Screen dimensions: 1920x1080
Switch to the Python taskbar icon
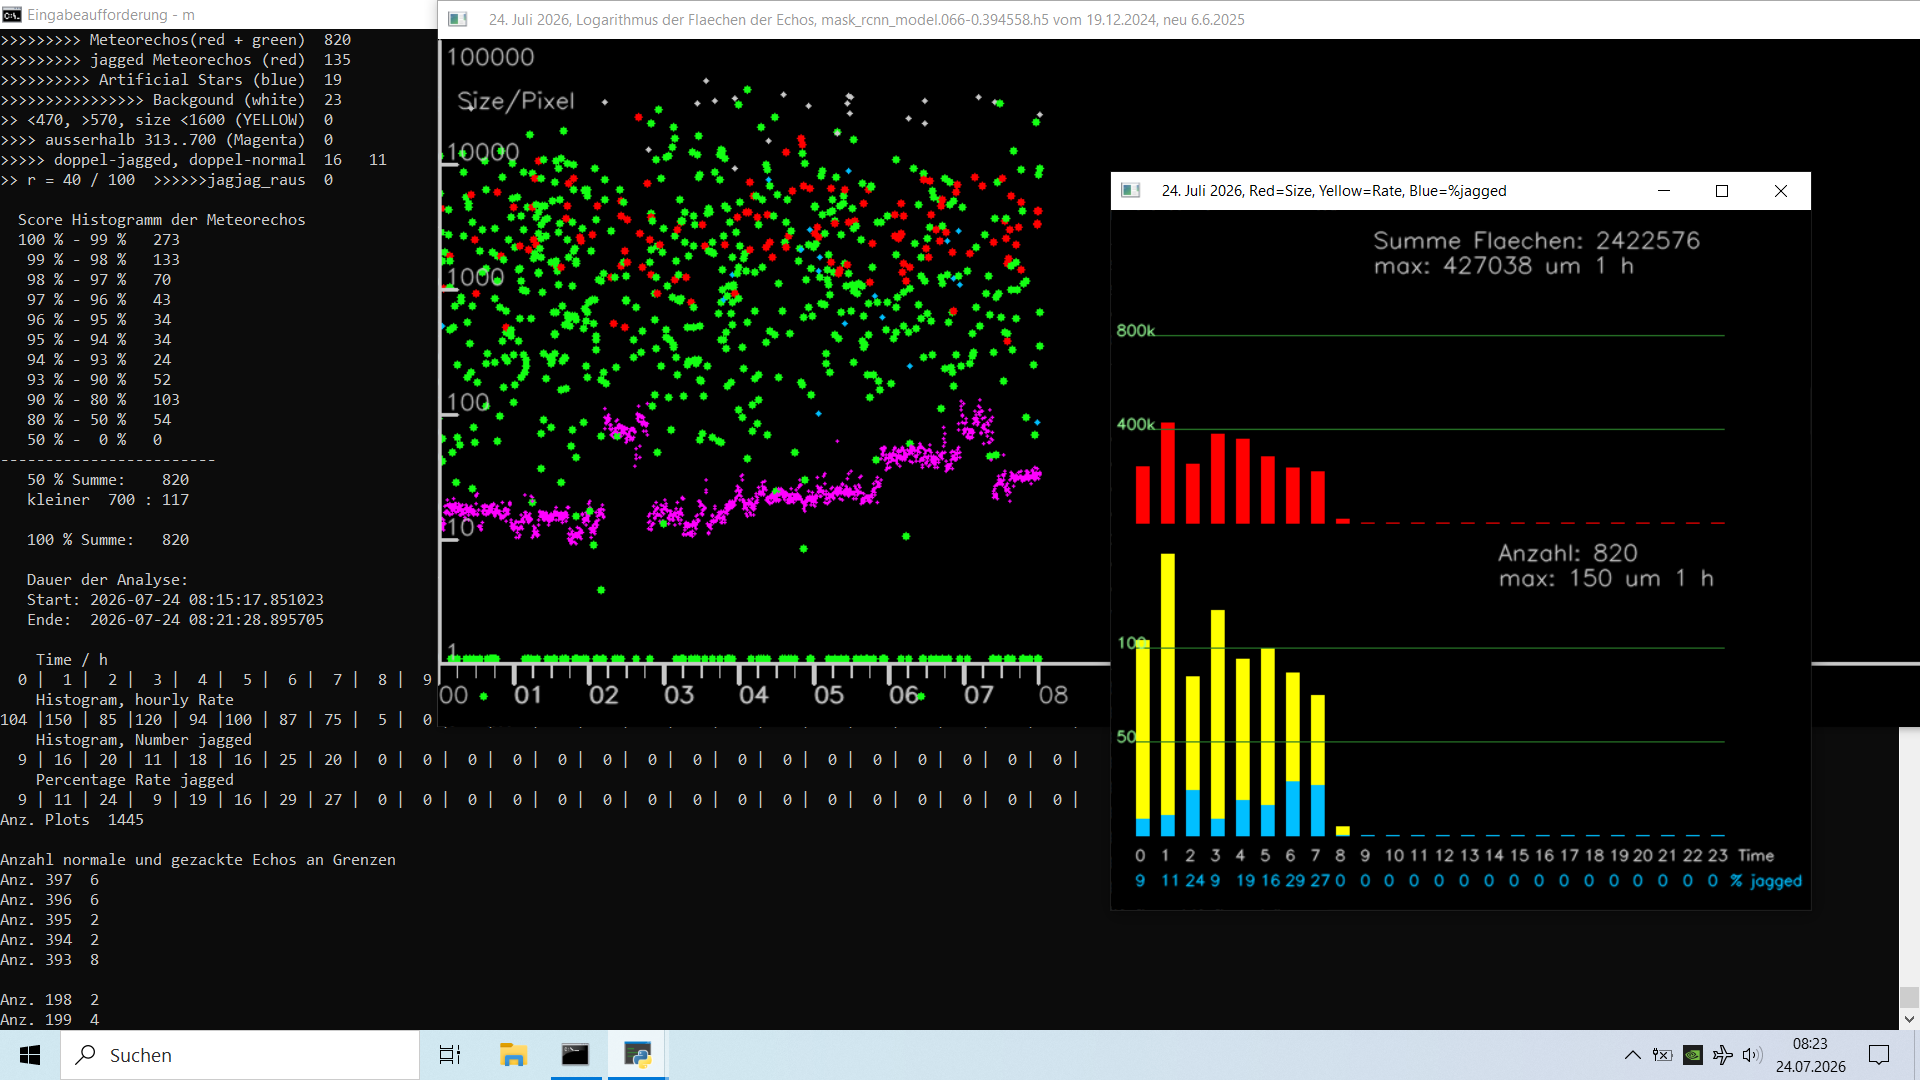[x=638, y=1055]
